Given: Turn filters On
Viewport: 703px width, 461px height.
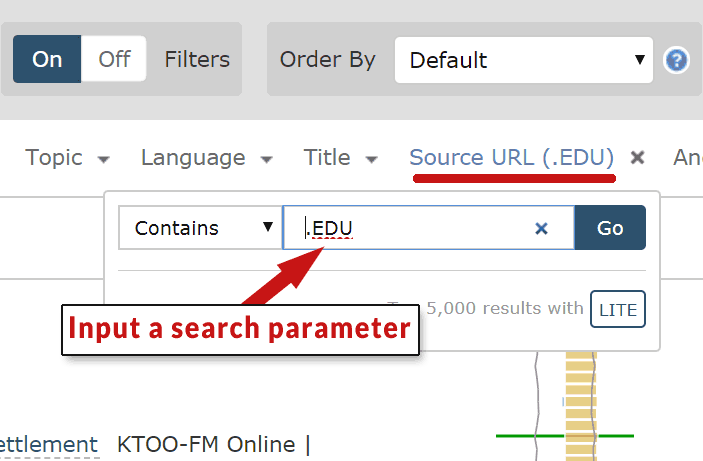Looking at the screenshot, I should [47, 59].
